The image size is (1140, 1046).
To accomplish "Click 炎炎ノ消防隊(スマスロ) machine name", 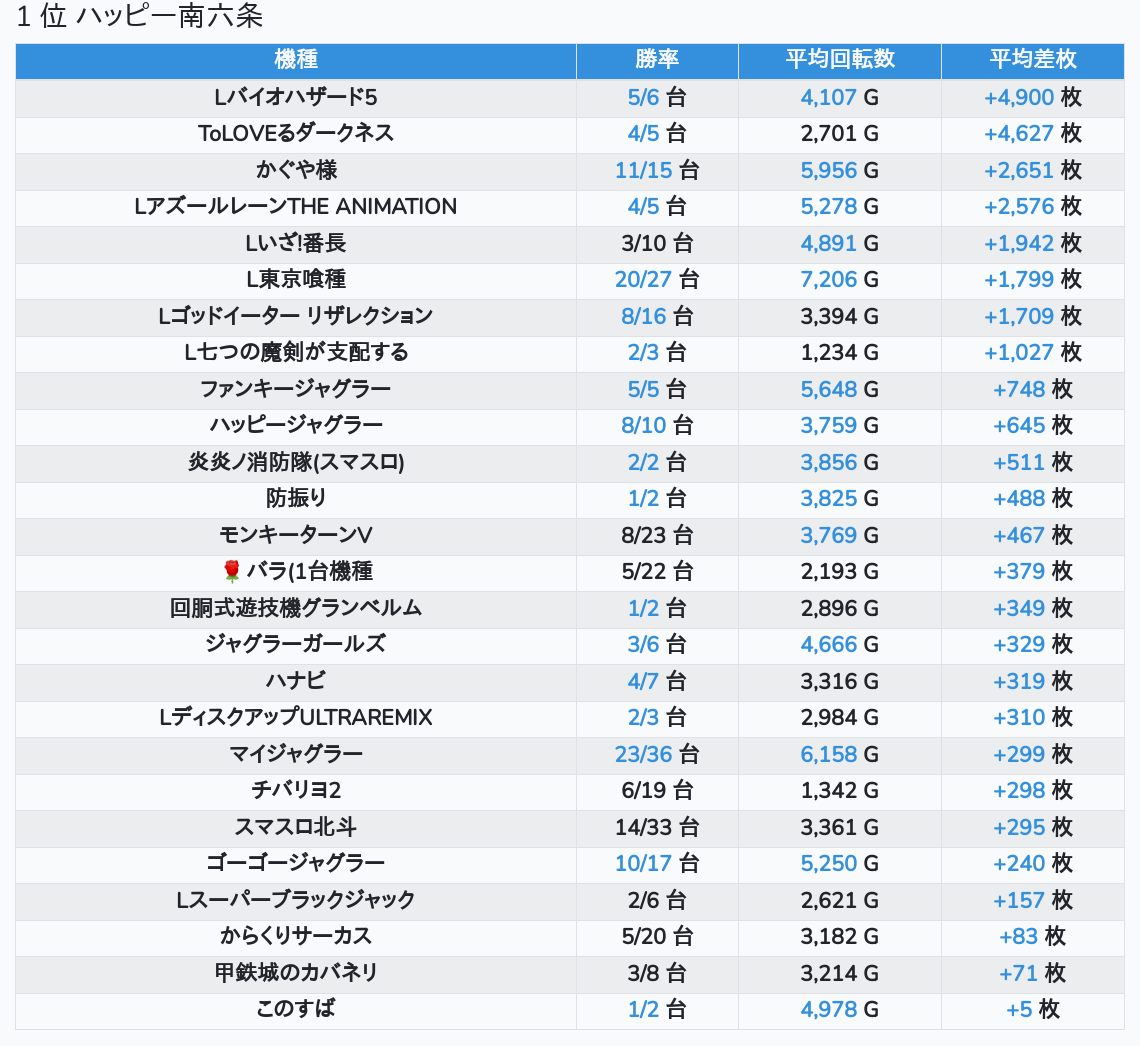I will pyautogui.click(x=296, y=462).
